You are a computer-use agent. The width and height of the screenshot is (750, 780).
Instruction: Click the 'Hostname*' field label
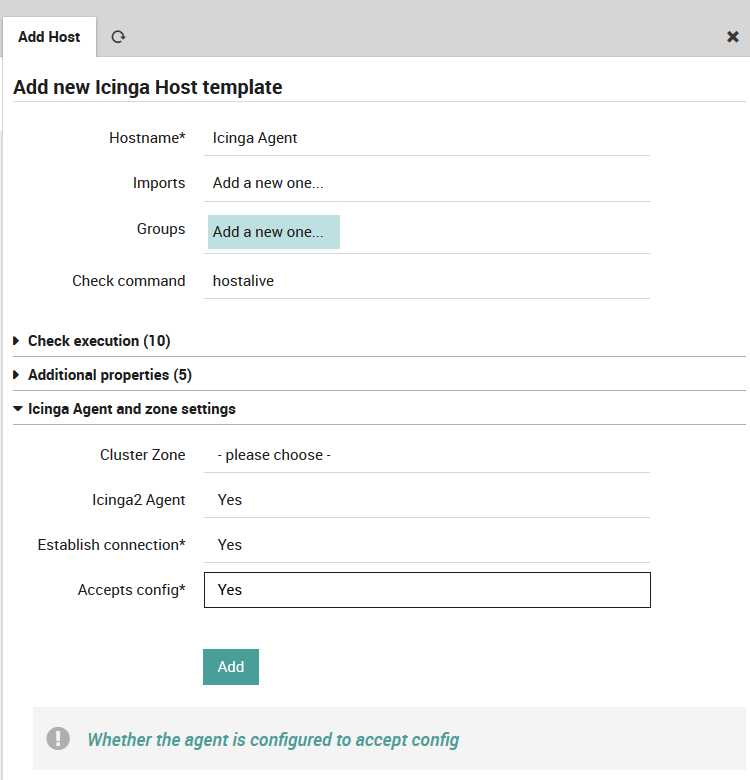[147, 138]
